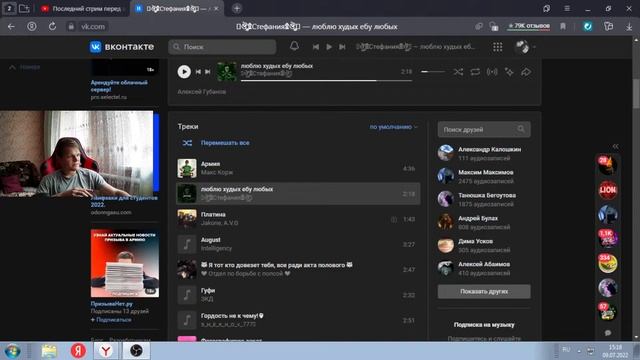The width and height of the screenshot is (640, 360).
Task: Play track 'Армия' by Макс Корж
Action: click(x=298, y=168)
